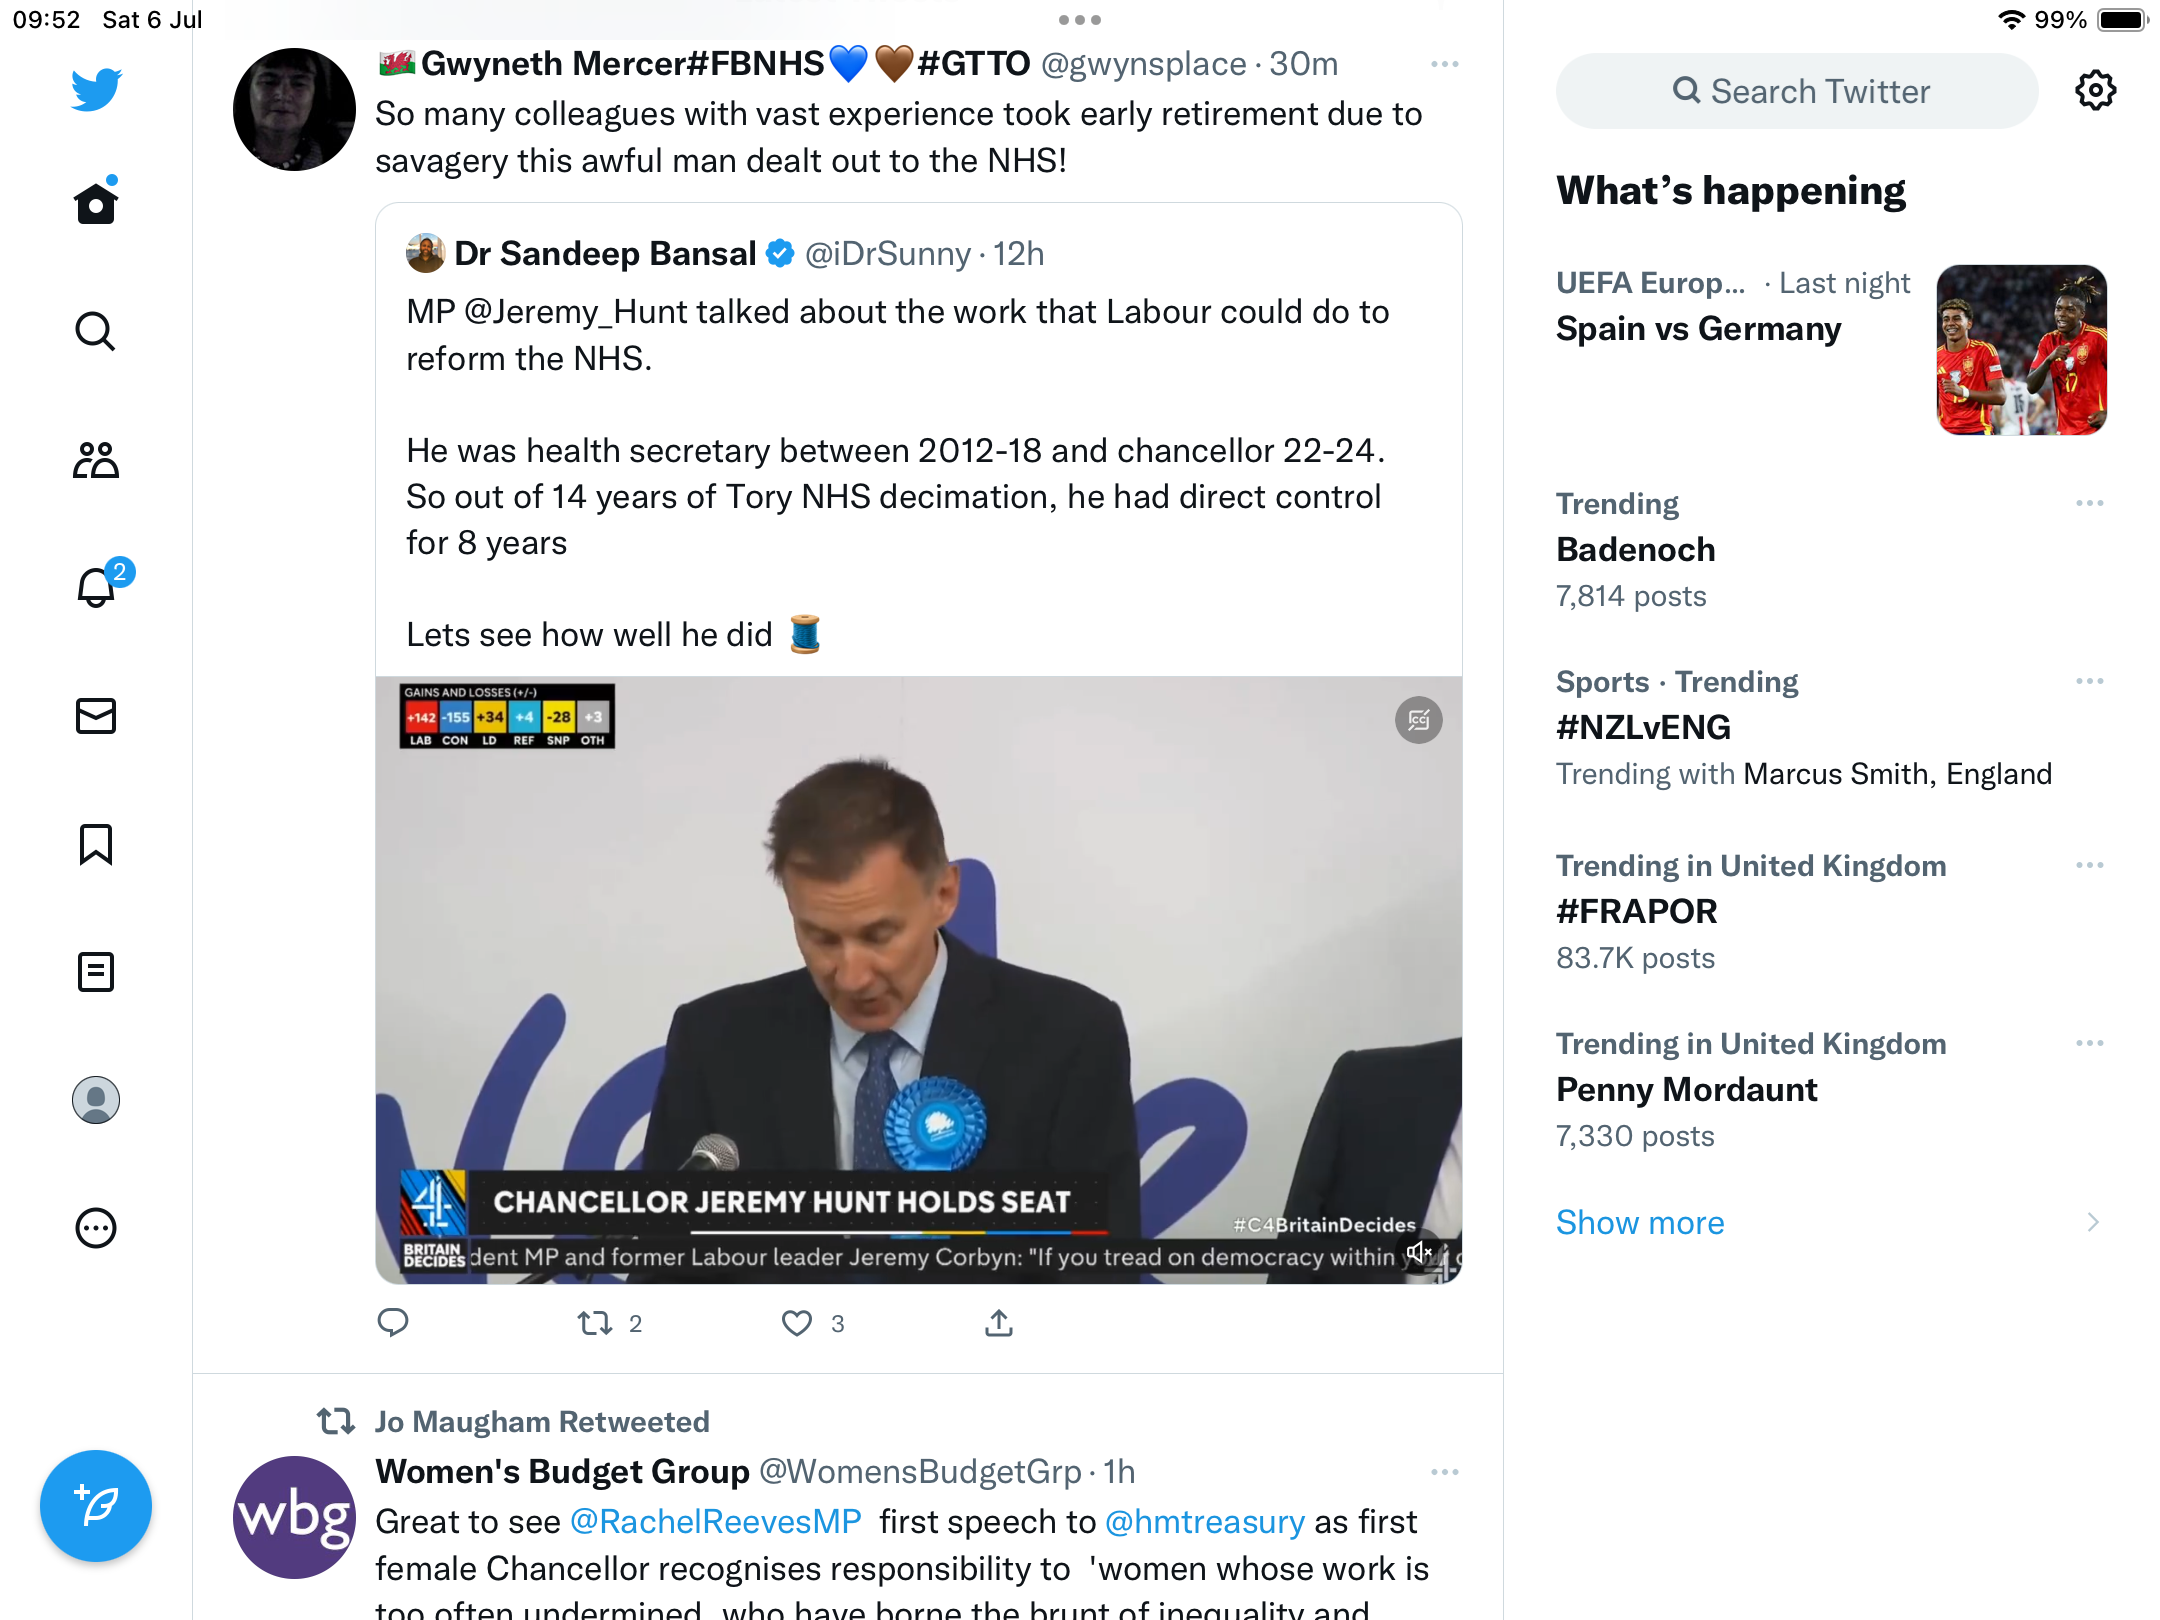Retweet Gwyneth Mercer's tweet

(x=595, y=1323)
